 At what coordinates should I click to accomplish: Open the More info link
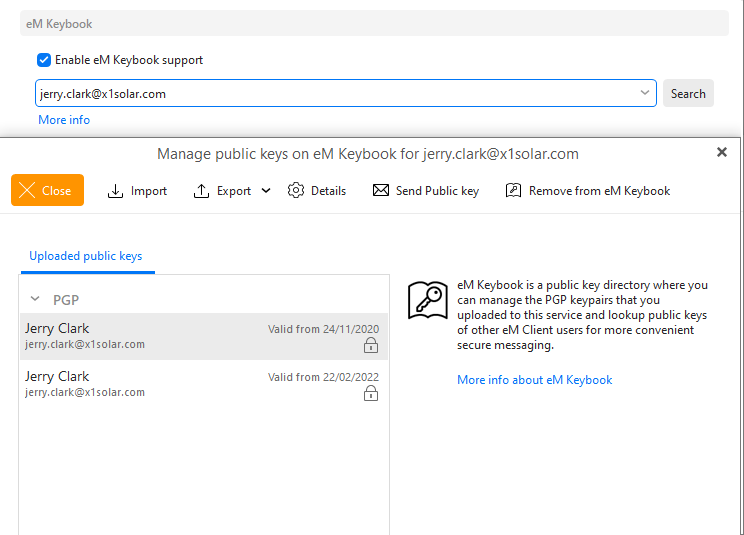coord(64,120)
